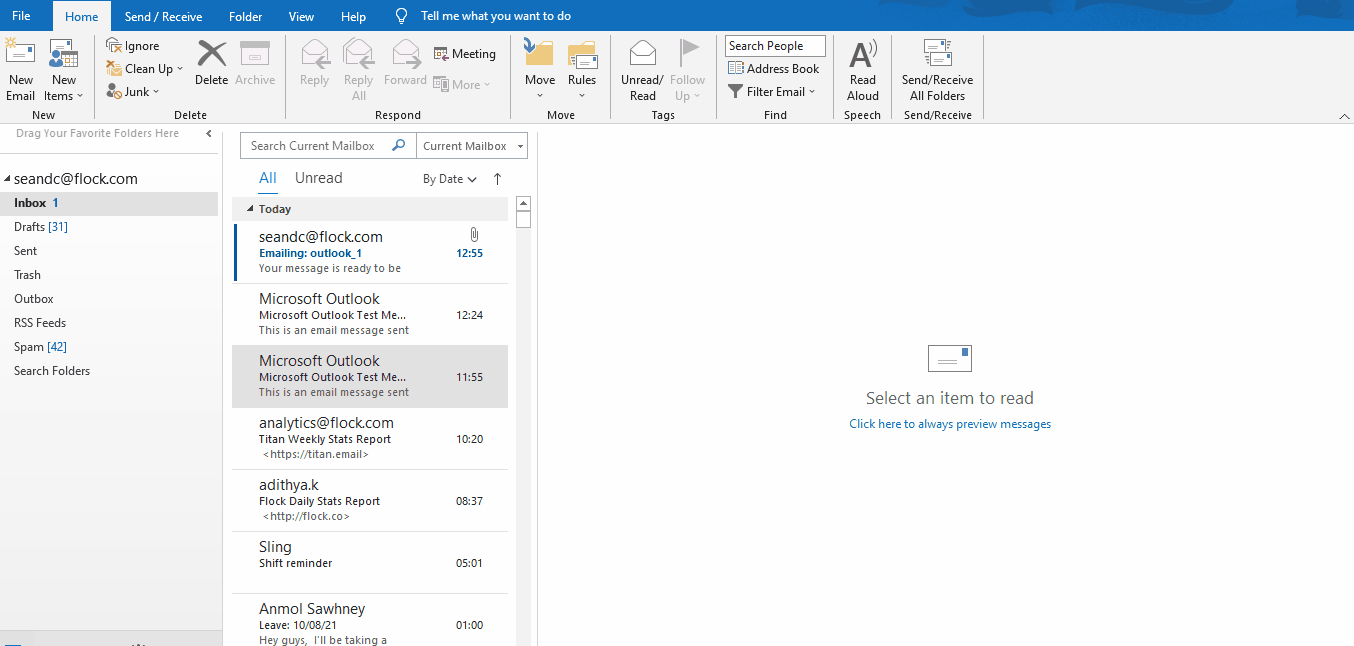Click the Search People field
Viewport: 1354px width, 646px height.
pyautogui.click(x=775, y=46)
